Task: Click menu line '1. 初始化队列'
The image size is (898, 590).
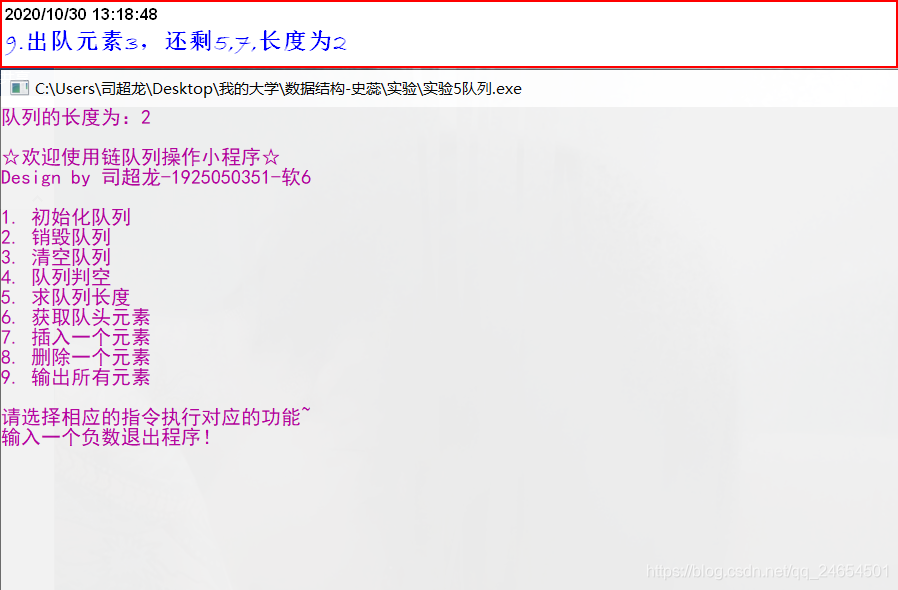Action: [66, 217]
